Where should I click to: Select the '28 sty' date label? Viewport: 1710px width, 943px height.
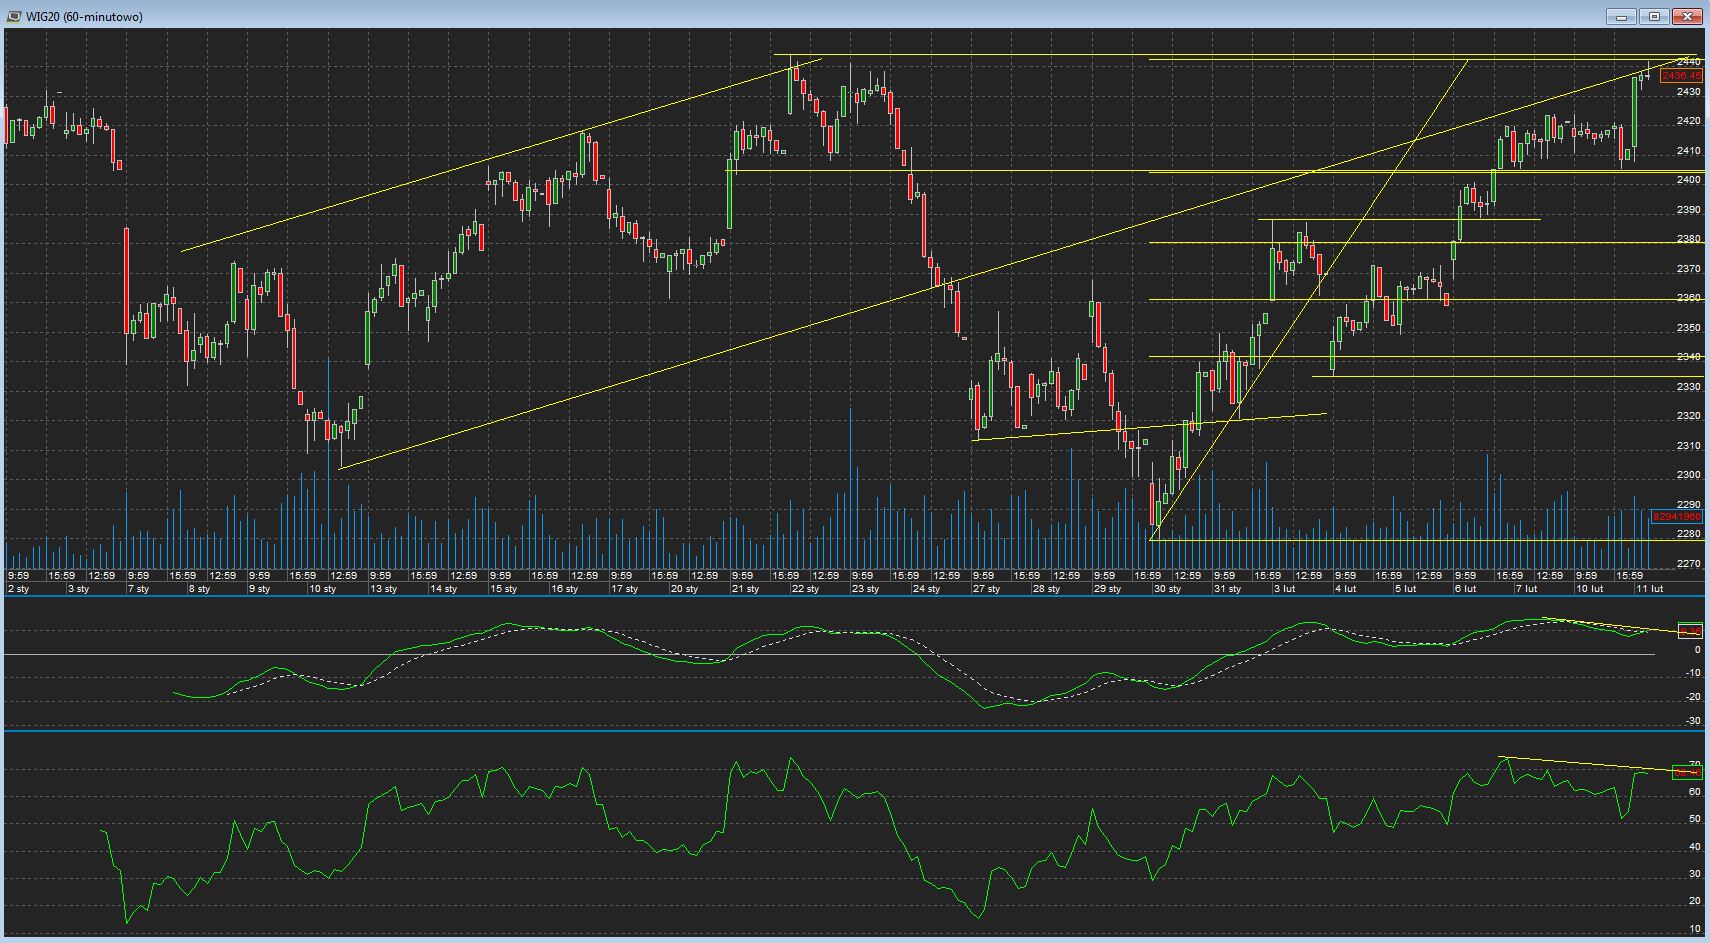[1046, 589]
